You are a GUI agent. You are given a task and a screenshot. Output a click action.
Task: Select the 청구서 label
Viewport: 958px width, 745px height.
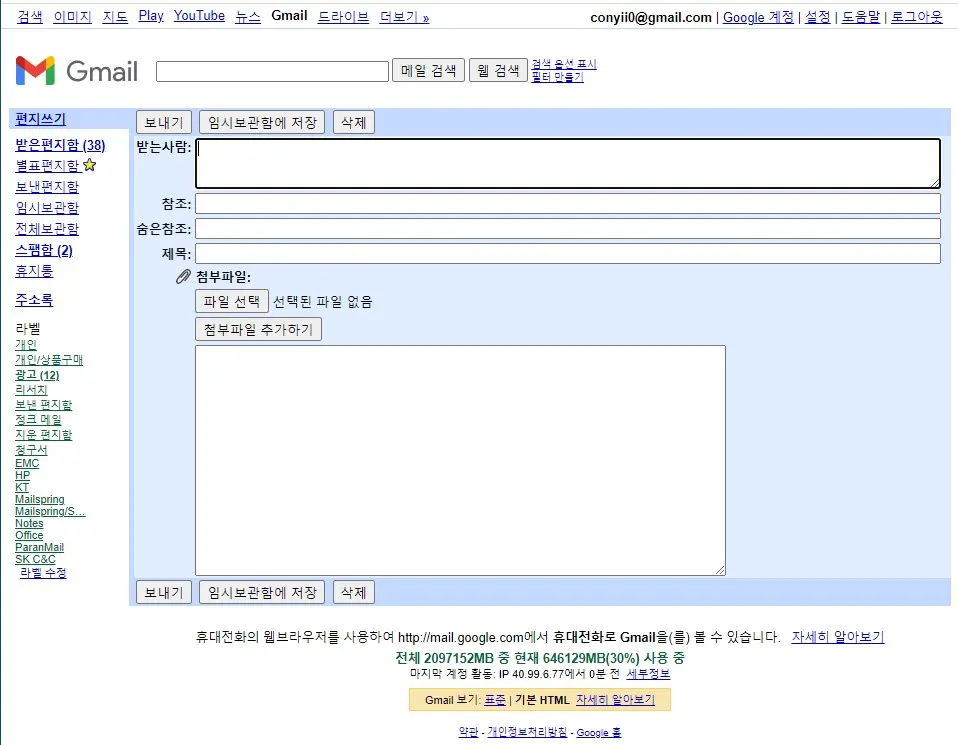[31, 449]
